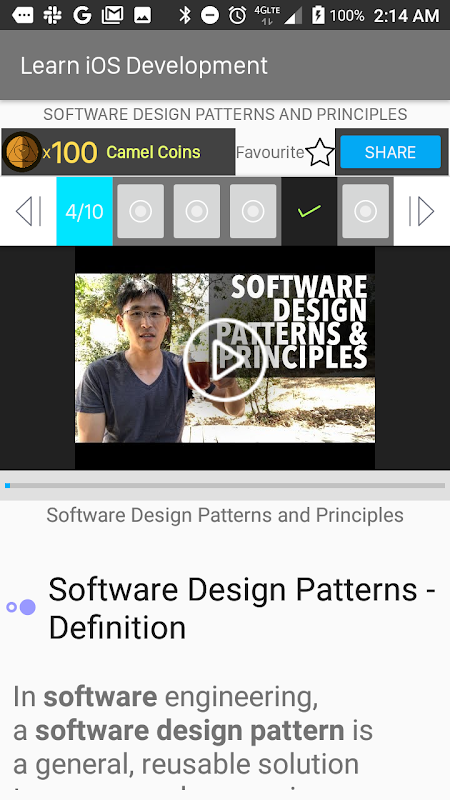
Task: Tap the SOFTWARE DESIGN PATTERNS AND PRINCIPLES header
Action: coord(225,114)
